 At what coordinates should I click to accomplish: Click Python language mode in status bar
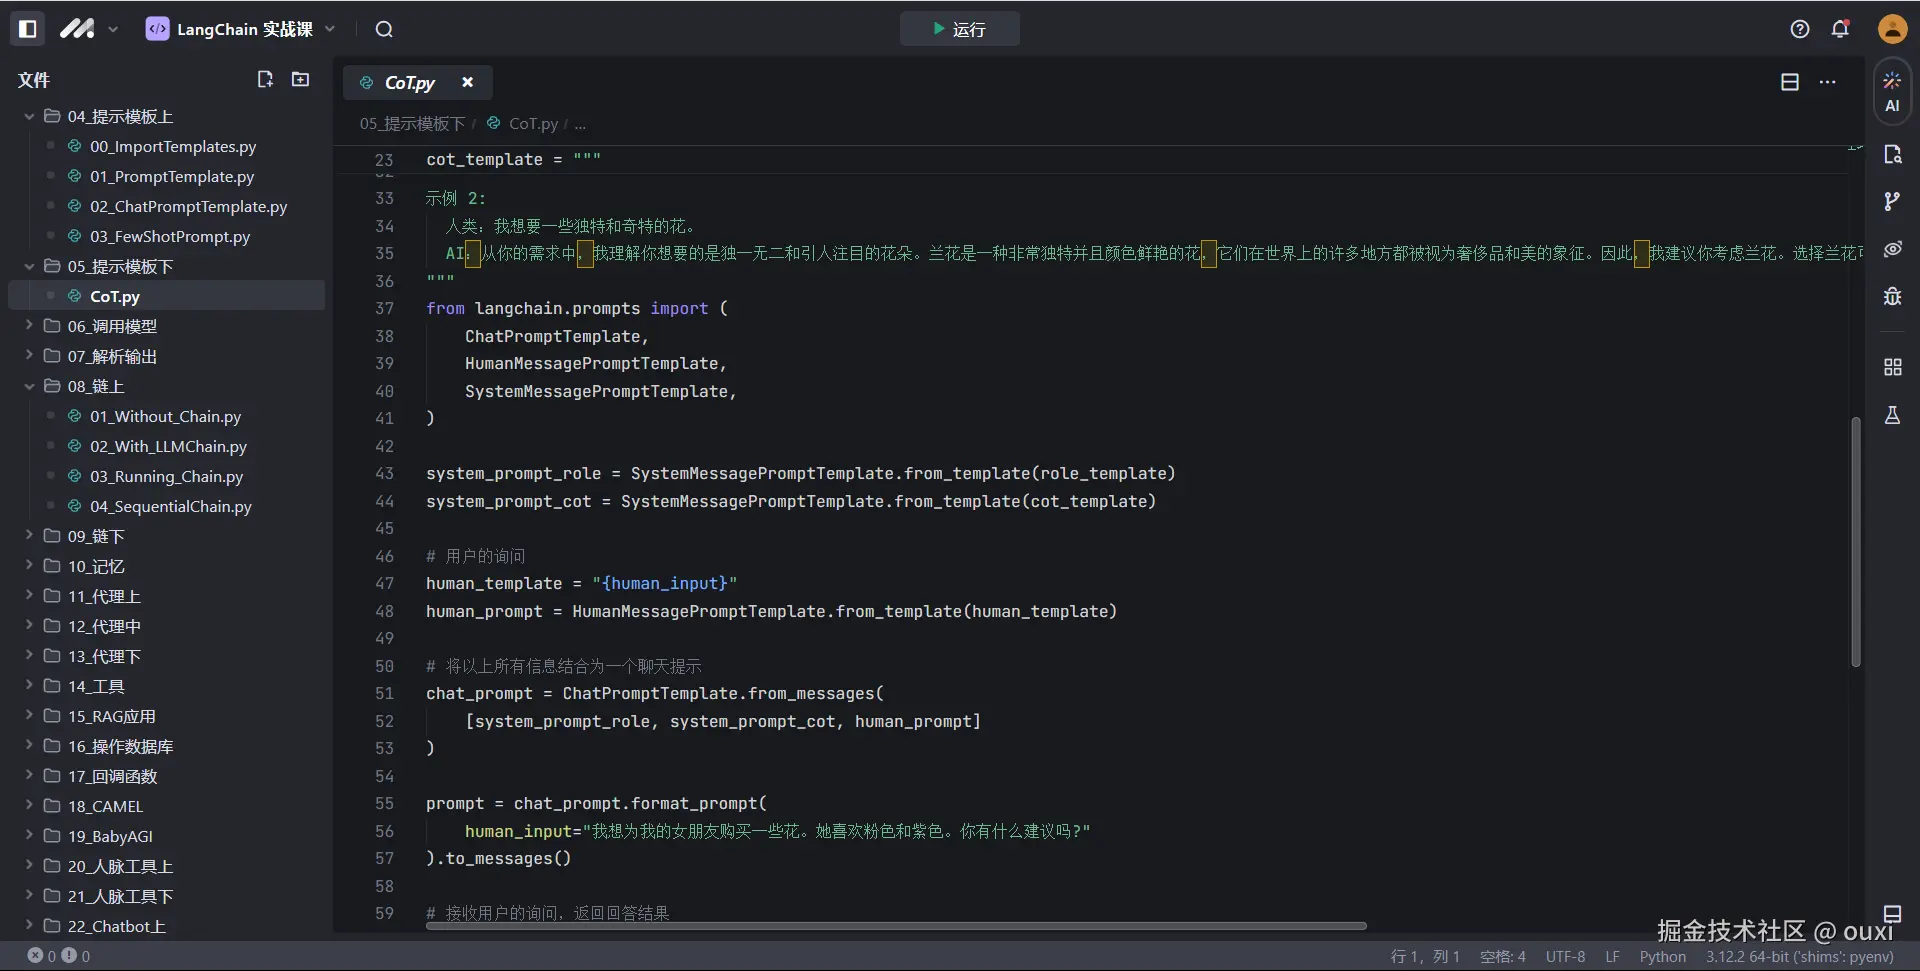[x=1662, y=957]
